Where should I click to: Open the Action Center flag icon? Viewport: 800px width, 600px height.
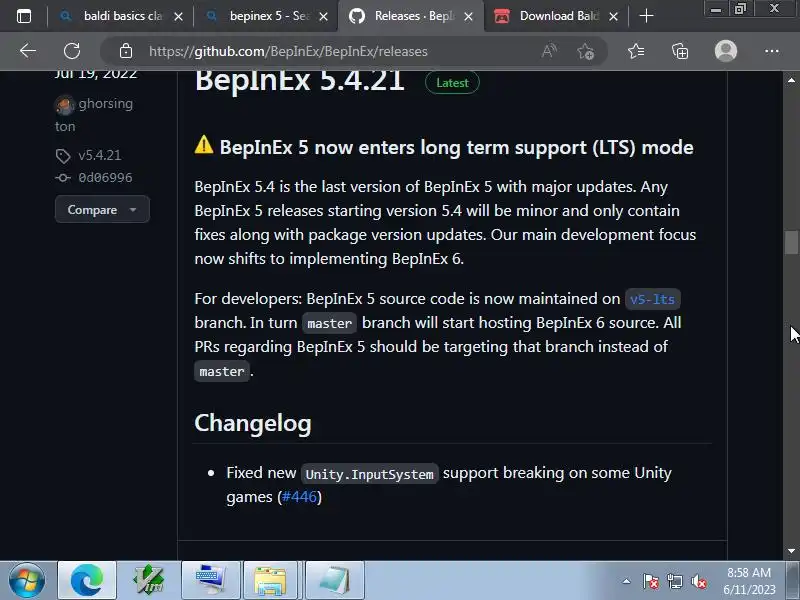point(651,581)
